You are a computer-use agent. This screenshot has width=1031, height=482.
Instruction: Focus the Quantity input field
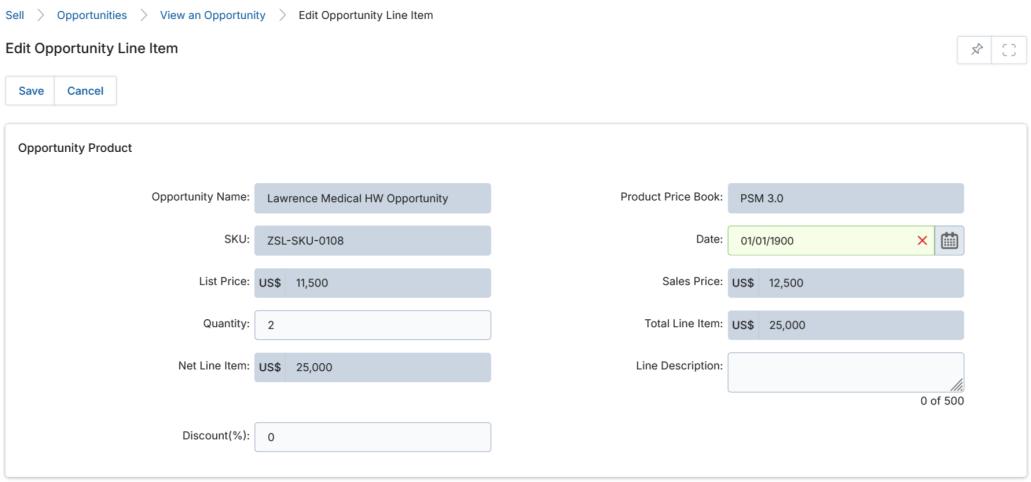373,325
